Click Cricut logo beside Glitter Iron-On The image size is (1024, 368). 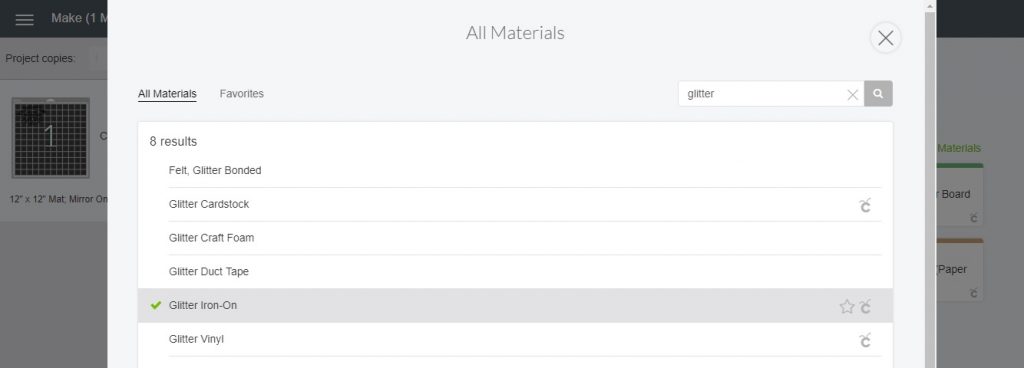click(x=865, y=306)
